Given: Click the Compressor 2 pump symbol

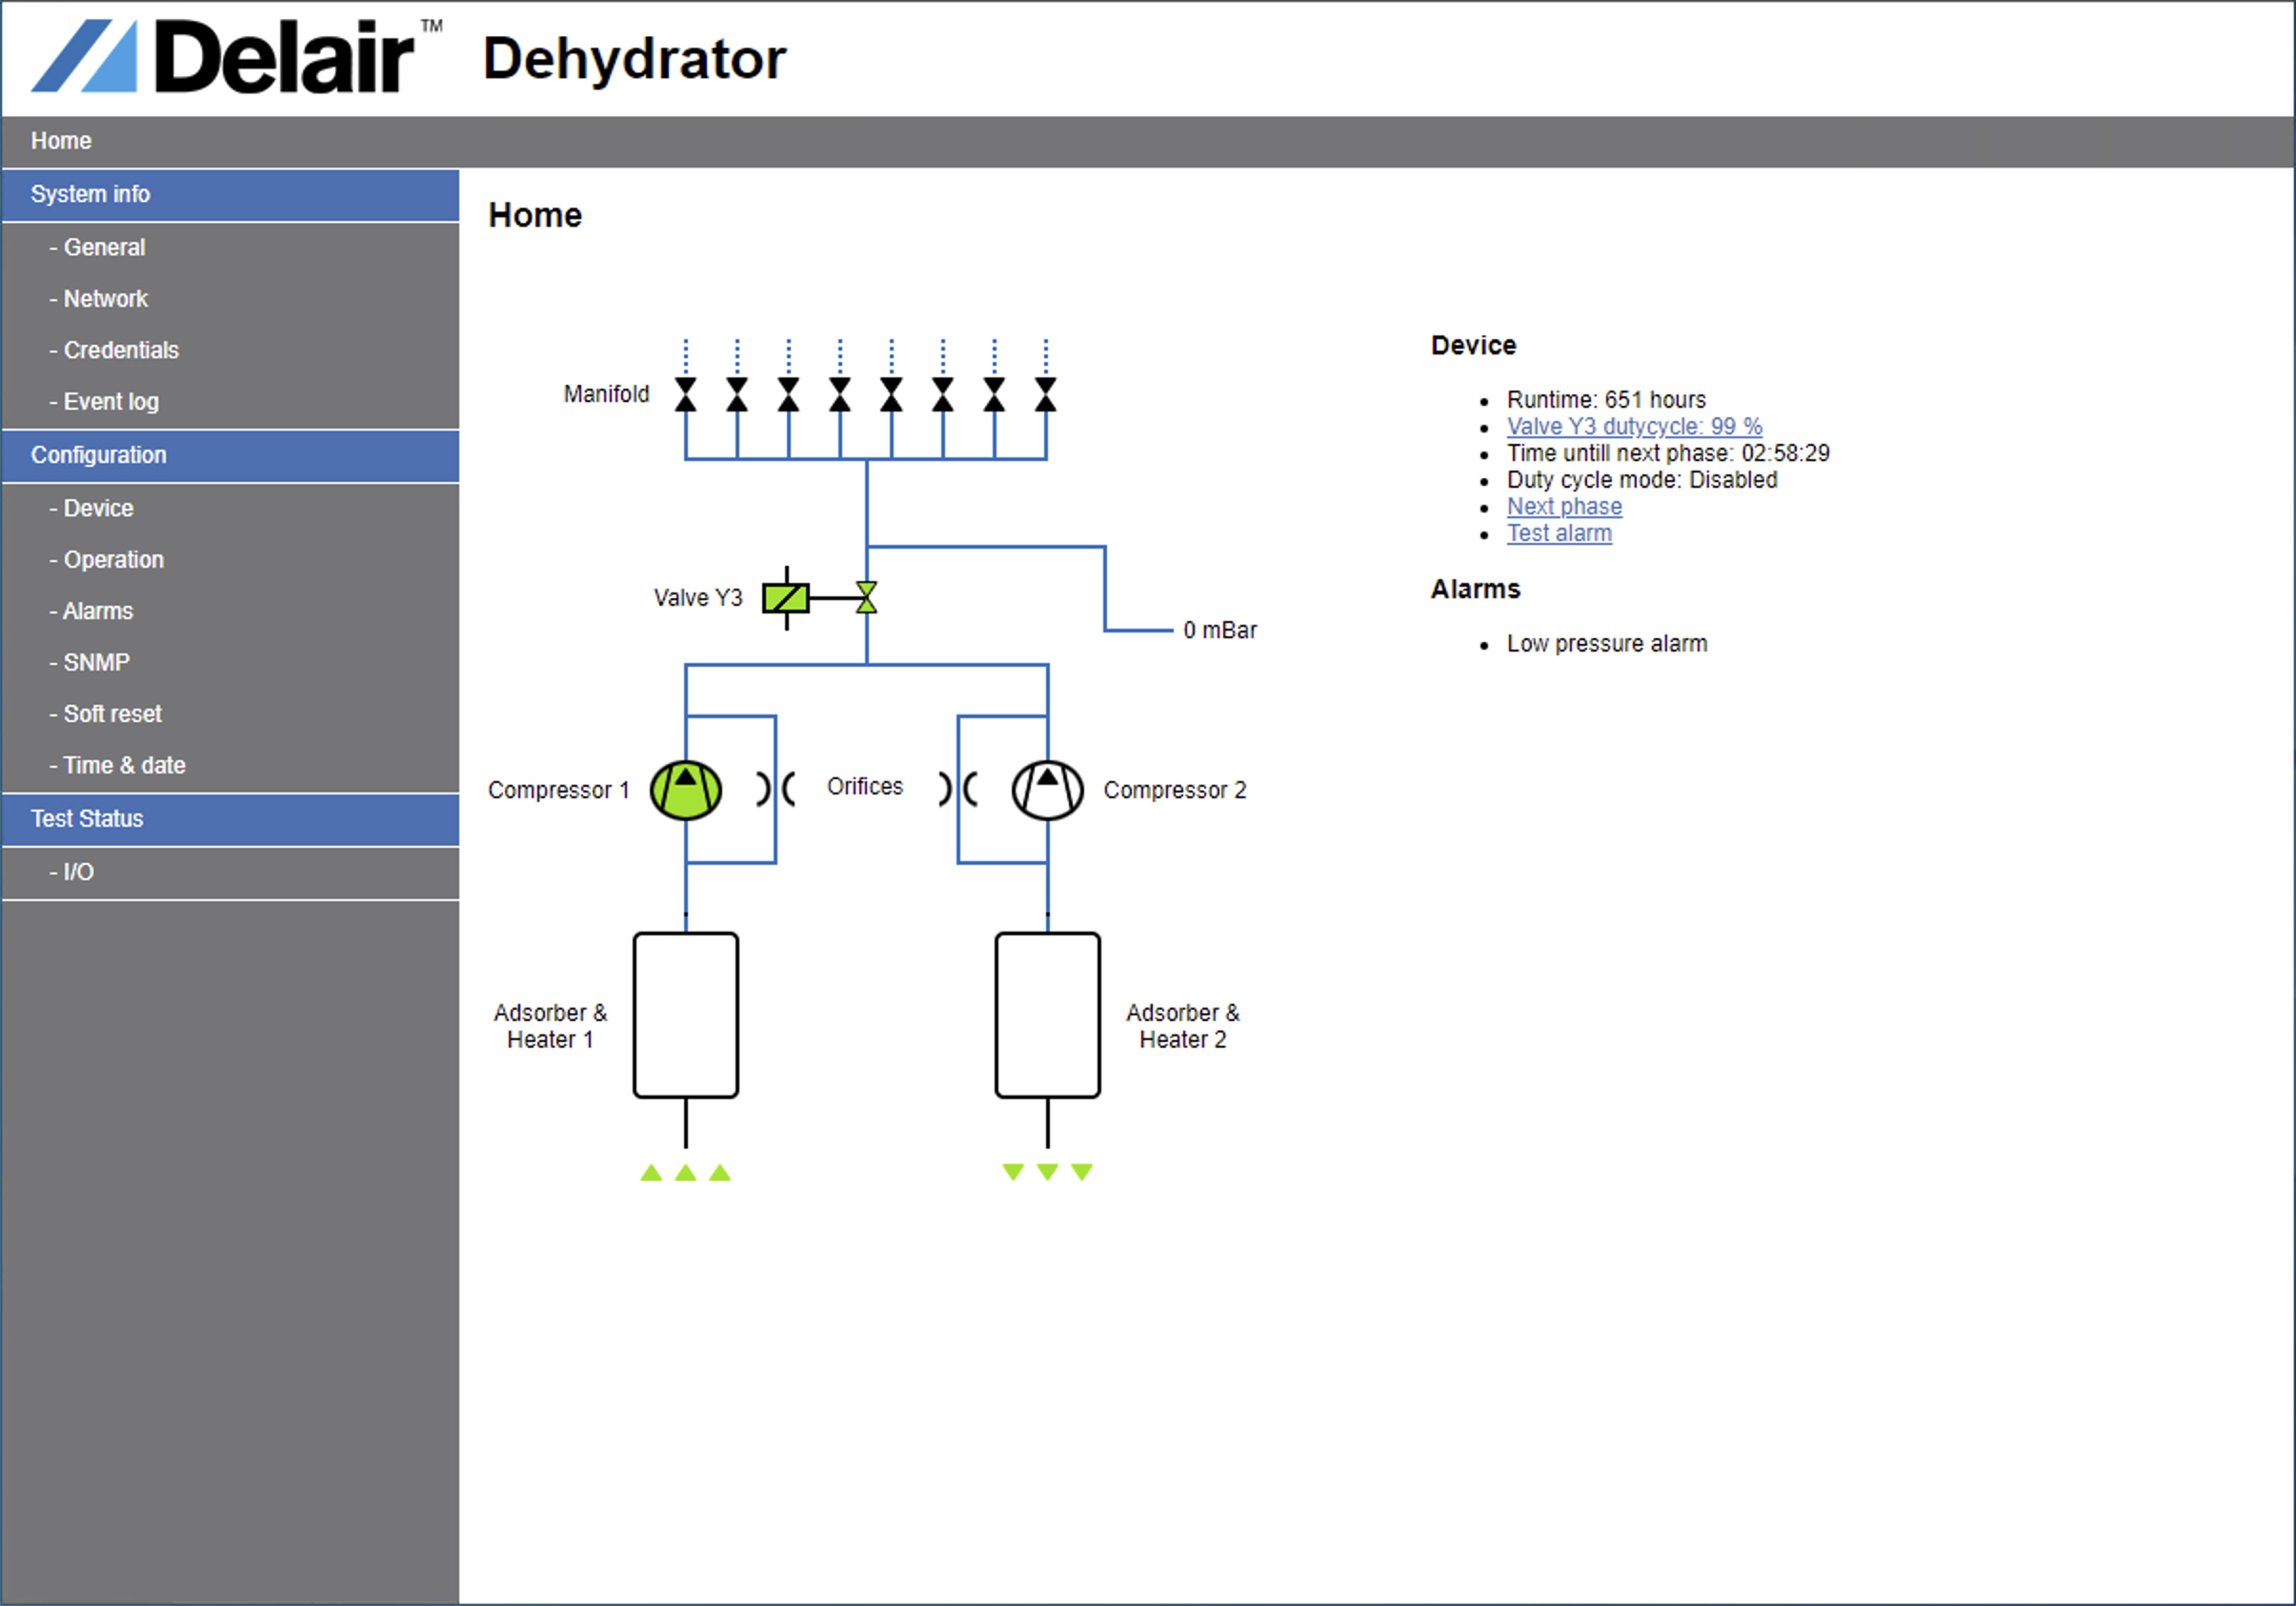Looking at the screenshot, I should tap(1047, 790).
